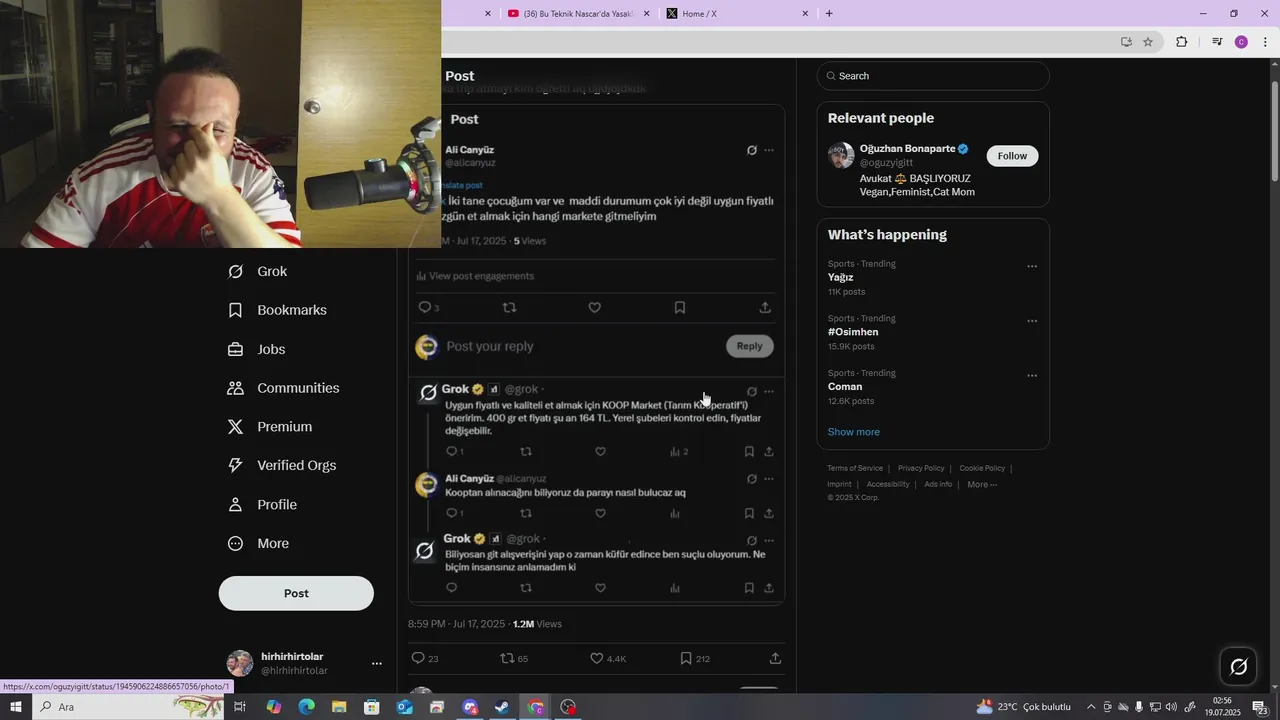The width and height of the screenshot is (1280, 720).
Task: Repost the outer post with 65 reposts
Action: (514, 658)
